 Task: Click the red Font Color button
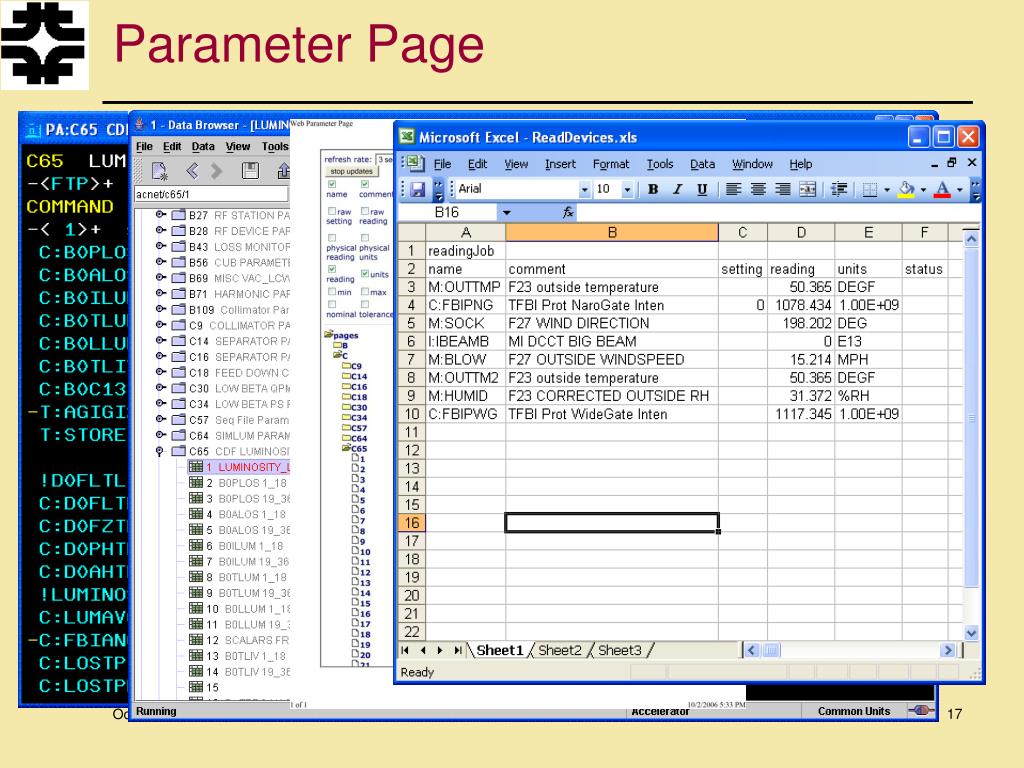click(942, 189)
